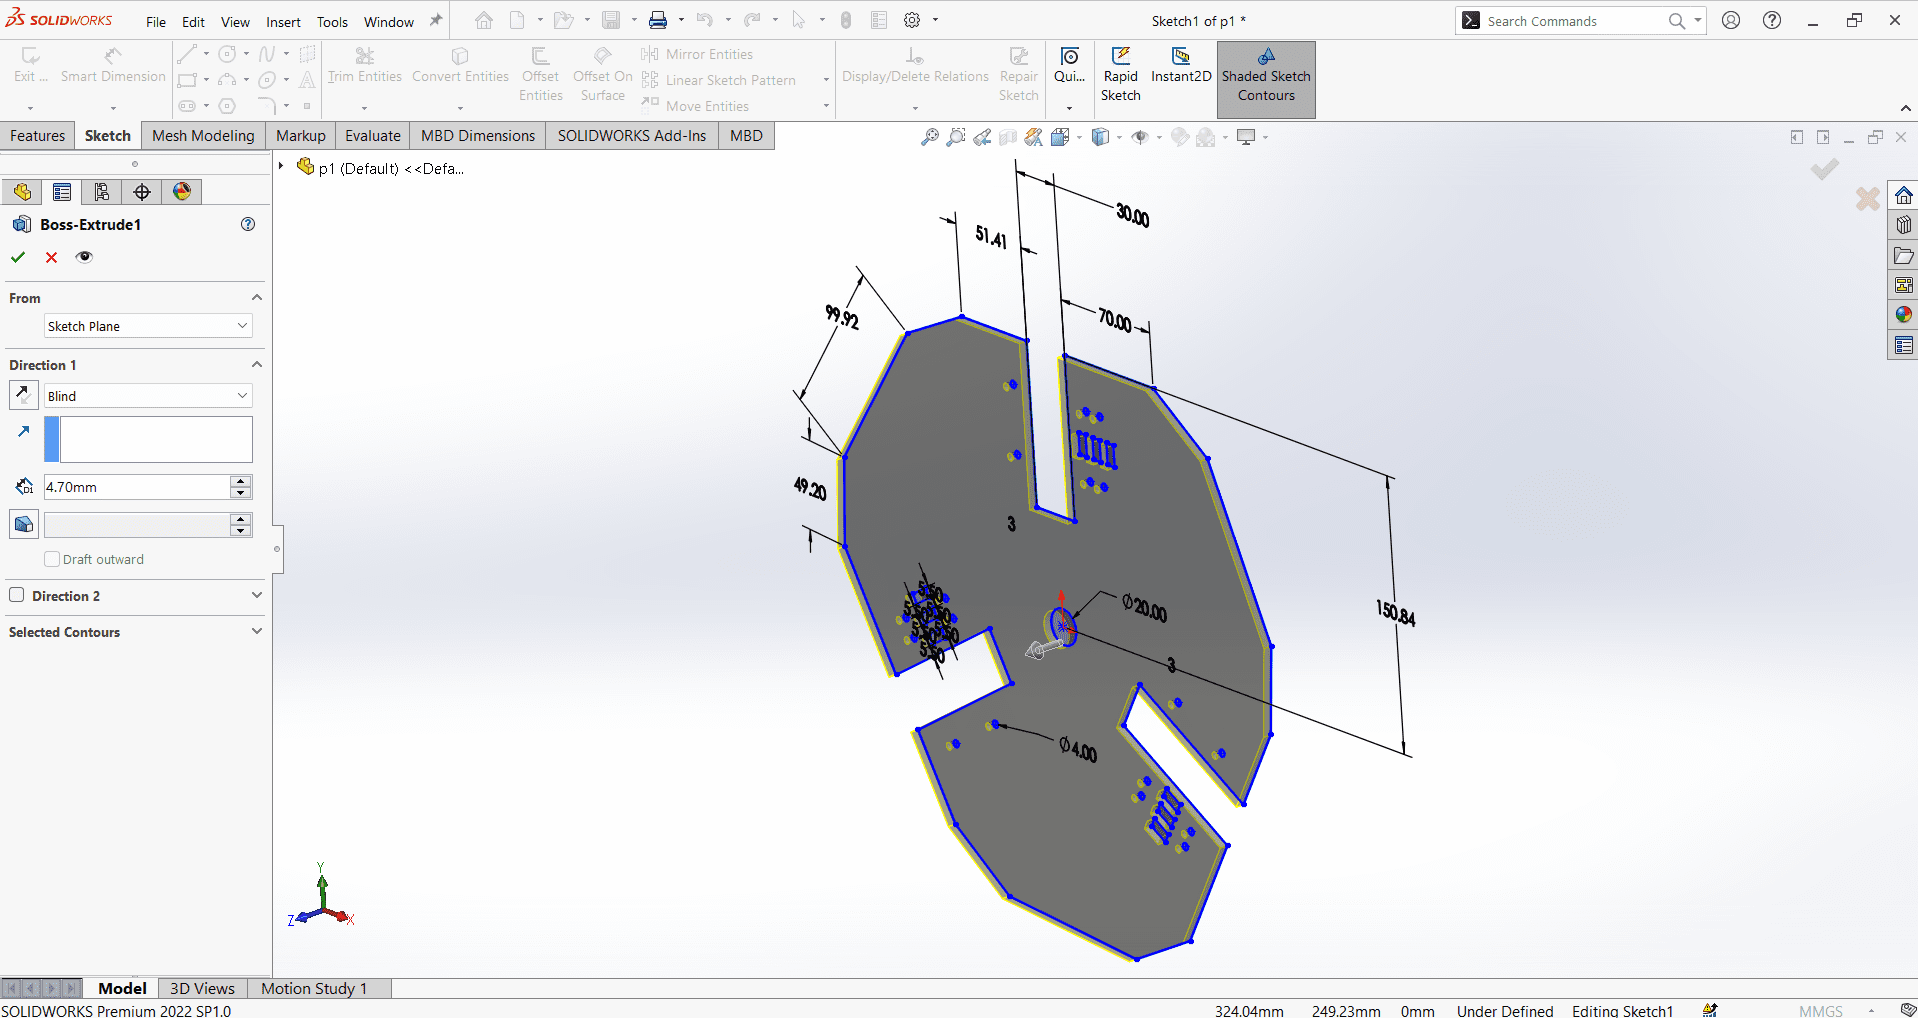This screenshot has width=1918, height=1018.
Task: Open the SOLIDWORKS Add-Ins tab
Action: tap(632, 136)
